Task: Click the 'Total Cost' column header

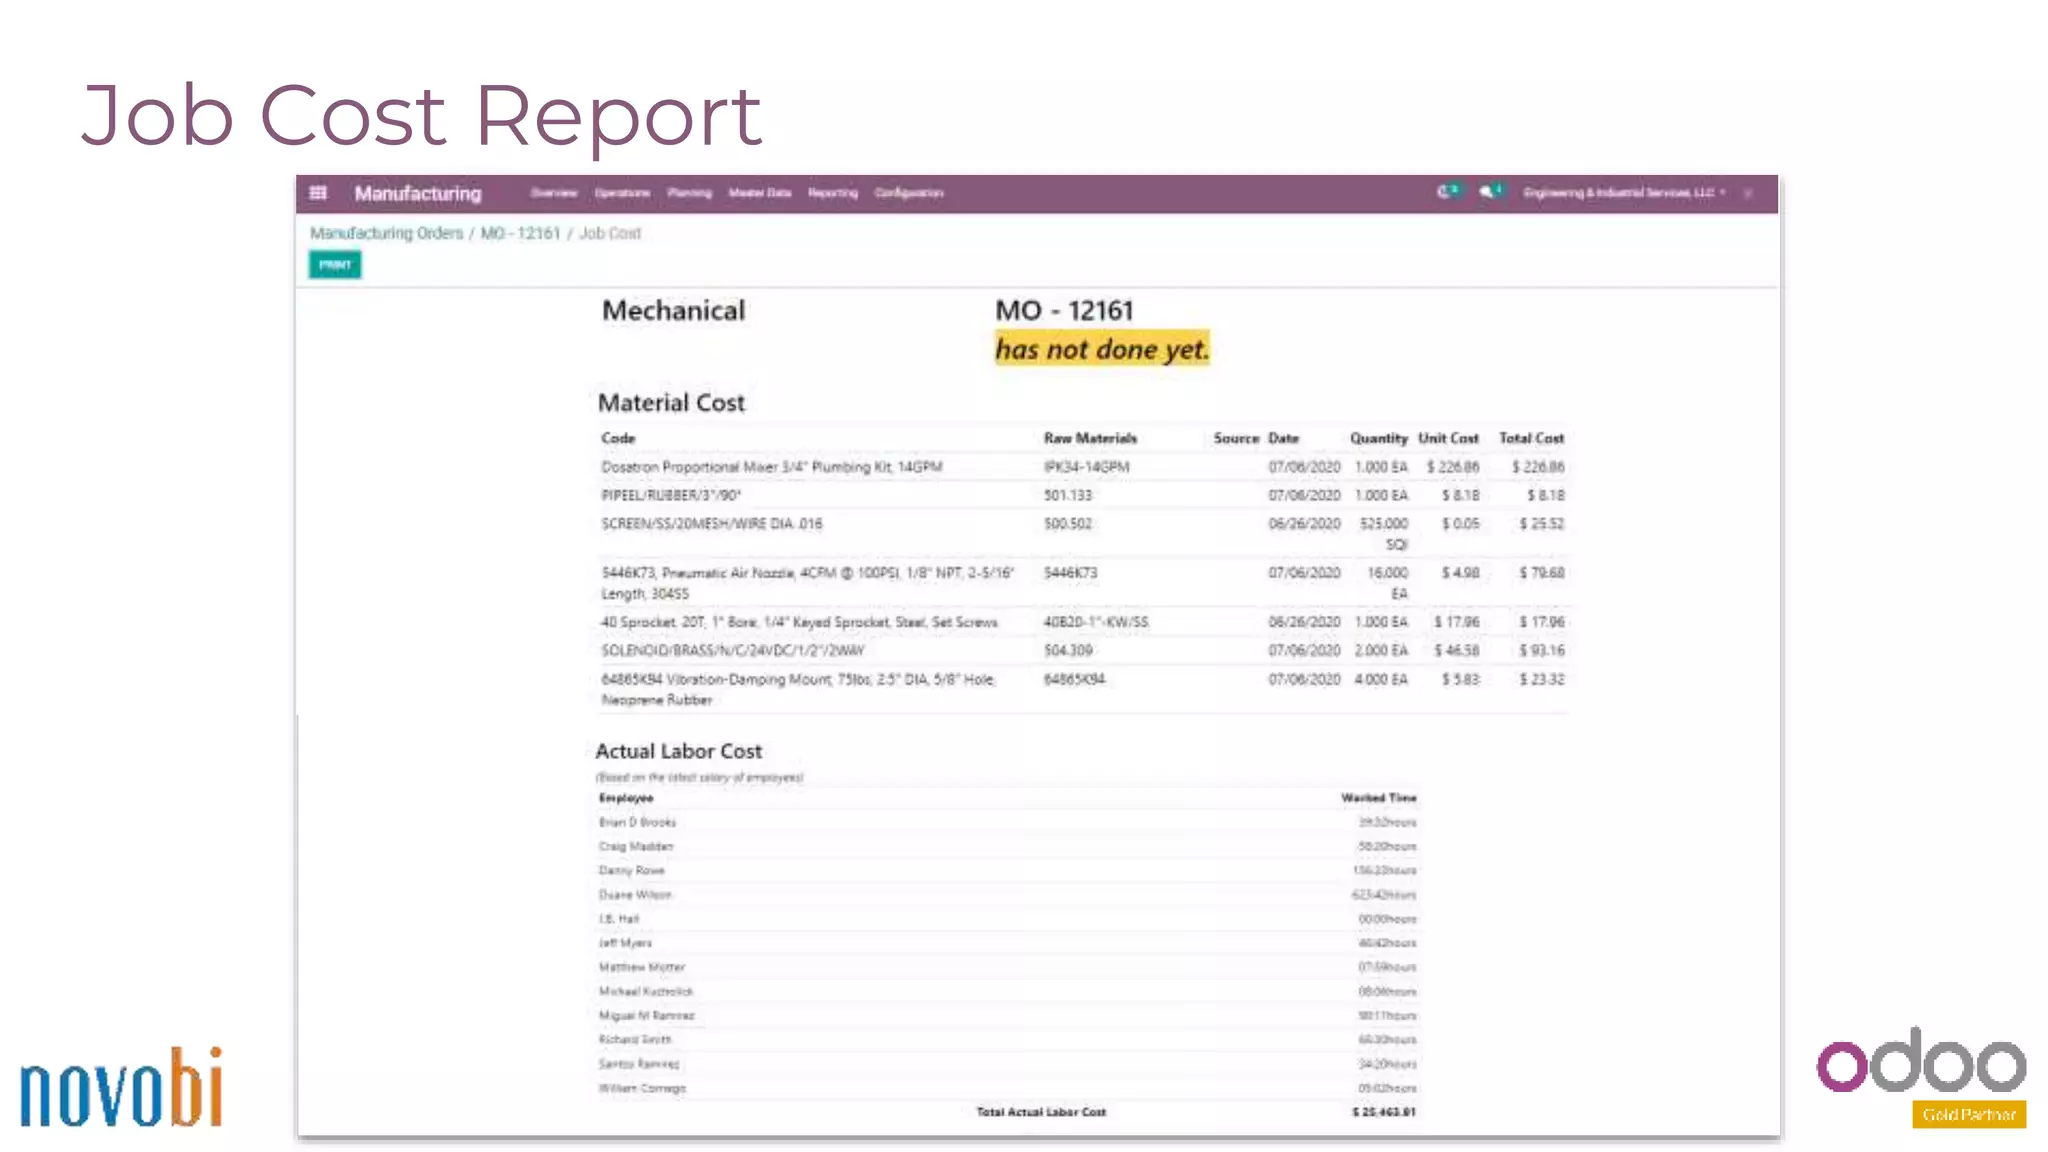Action: 1531,438
